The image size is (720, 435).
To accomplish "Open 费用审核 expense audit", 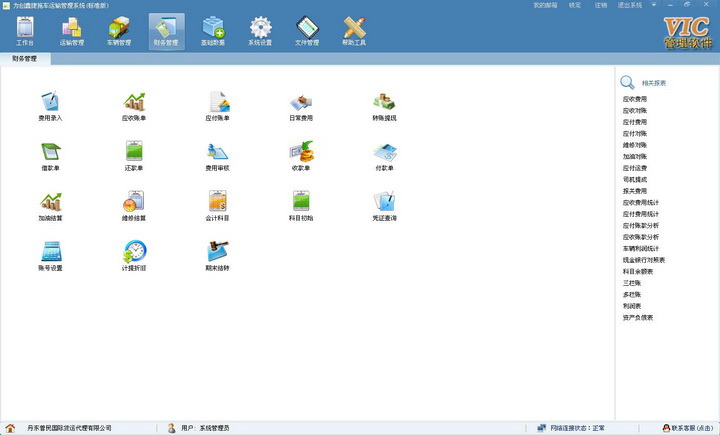I will tap(217, 156).
